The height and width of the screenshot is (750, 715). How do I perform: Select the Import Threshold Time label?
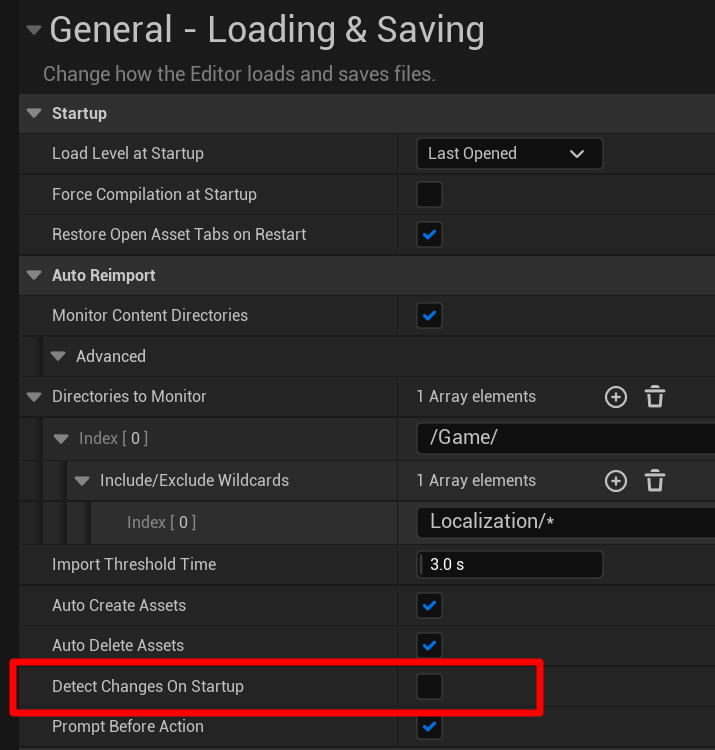click(134, 564)
